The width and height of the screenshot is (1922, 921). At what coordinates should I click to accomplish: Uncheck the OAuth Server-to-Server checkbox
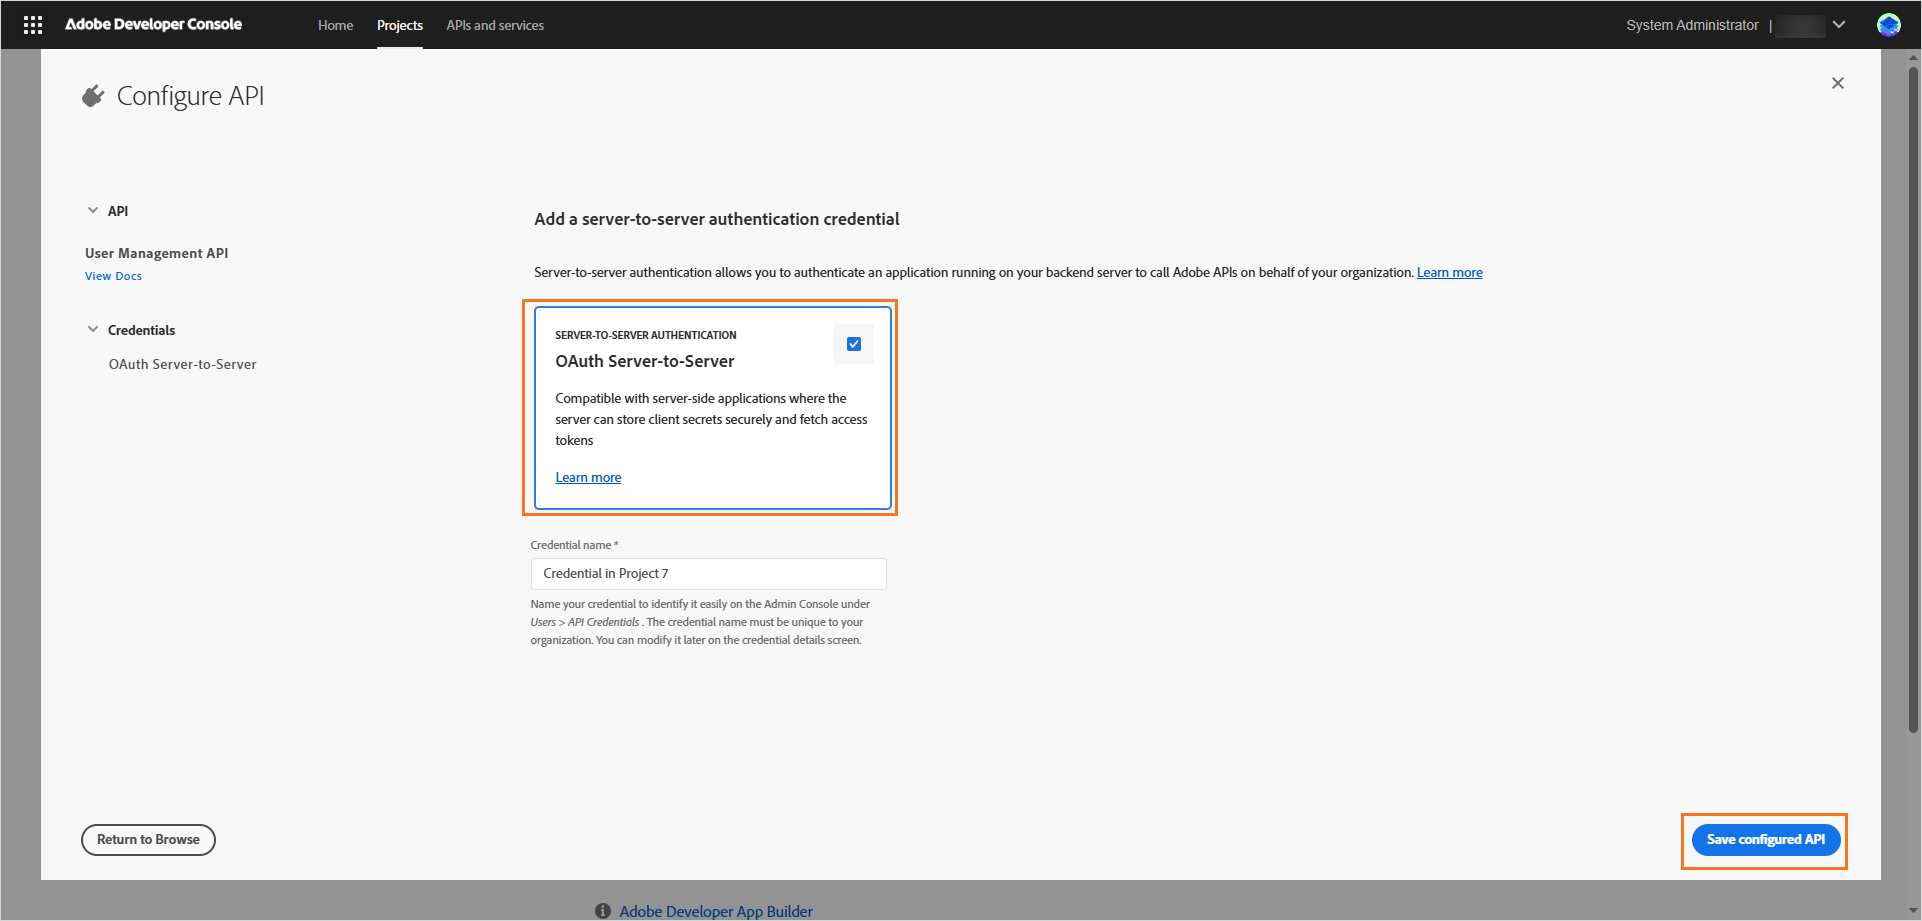(854, 344)
